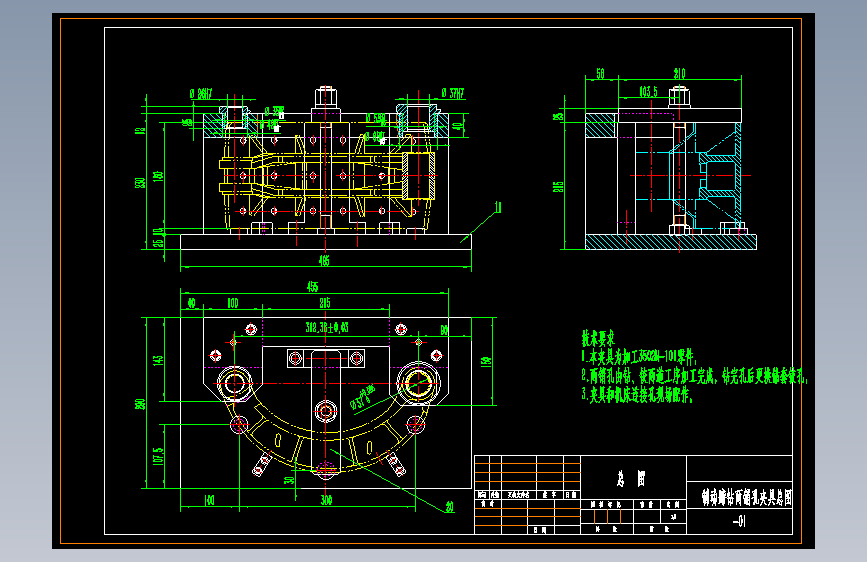This screenshot has width=867, height=562.
Task: Select the 210 dimension in side view
Action: (679, 73)
